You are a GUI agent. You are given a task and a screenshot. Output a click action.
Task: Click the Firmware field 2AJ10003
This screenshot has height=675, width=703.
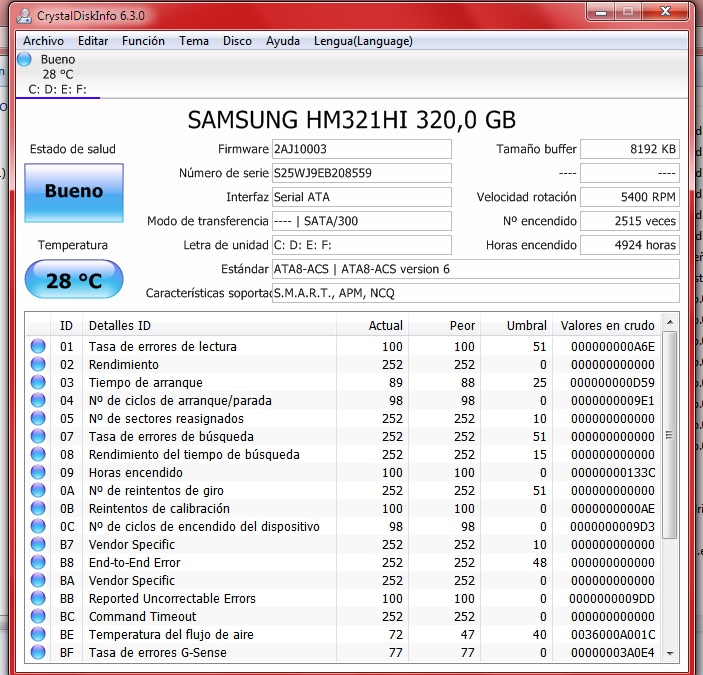pos(361,149)
